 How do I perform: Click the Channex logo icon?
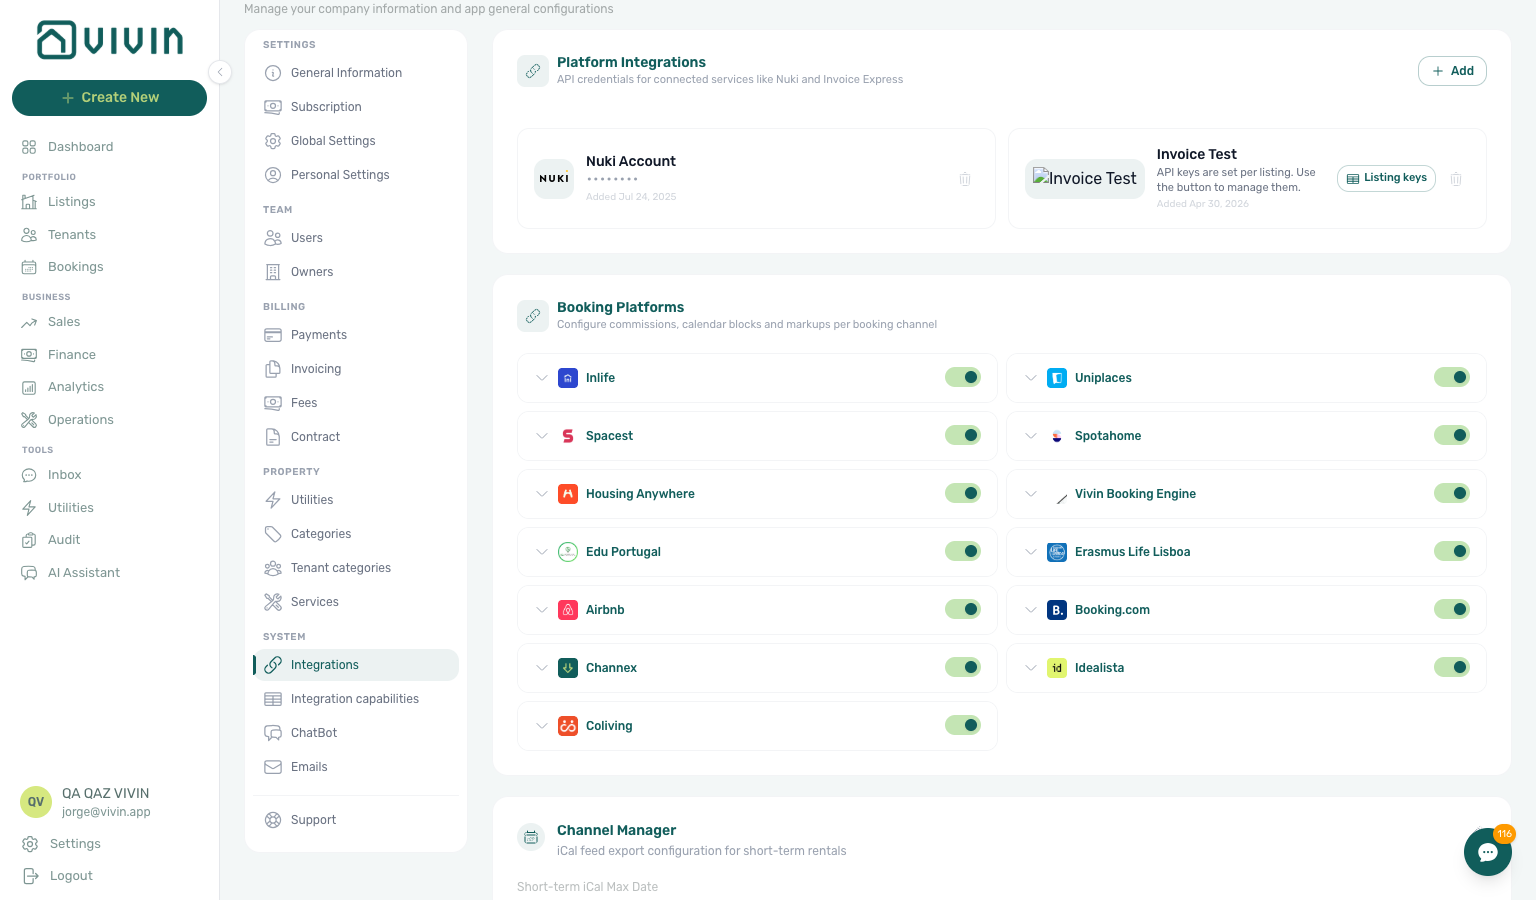pos(568,668)
